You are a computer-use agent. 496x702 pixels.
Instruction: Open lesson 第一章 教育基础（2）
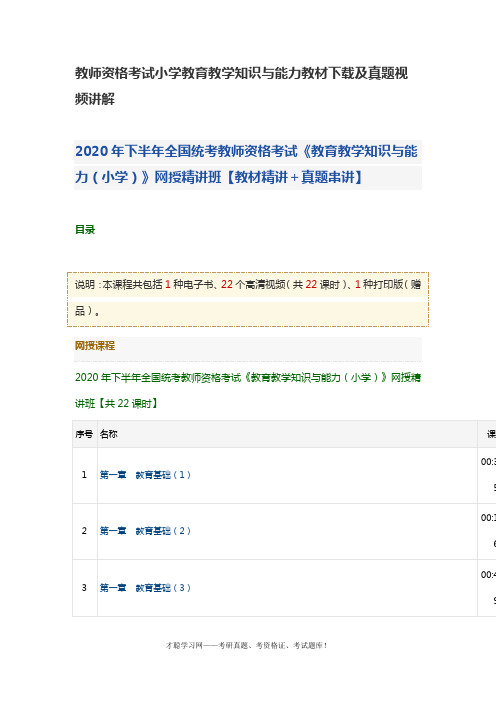point(145,531)
